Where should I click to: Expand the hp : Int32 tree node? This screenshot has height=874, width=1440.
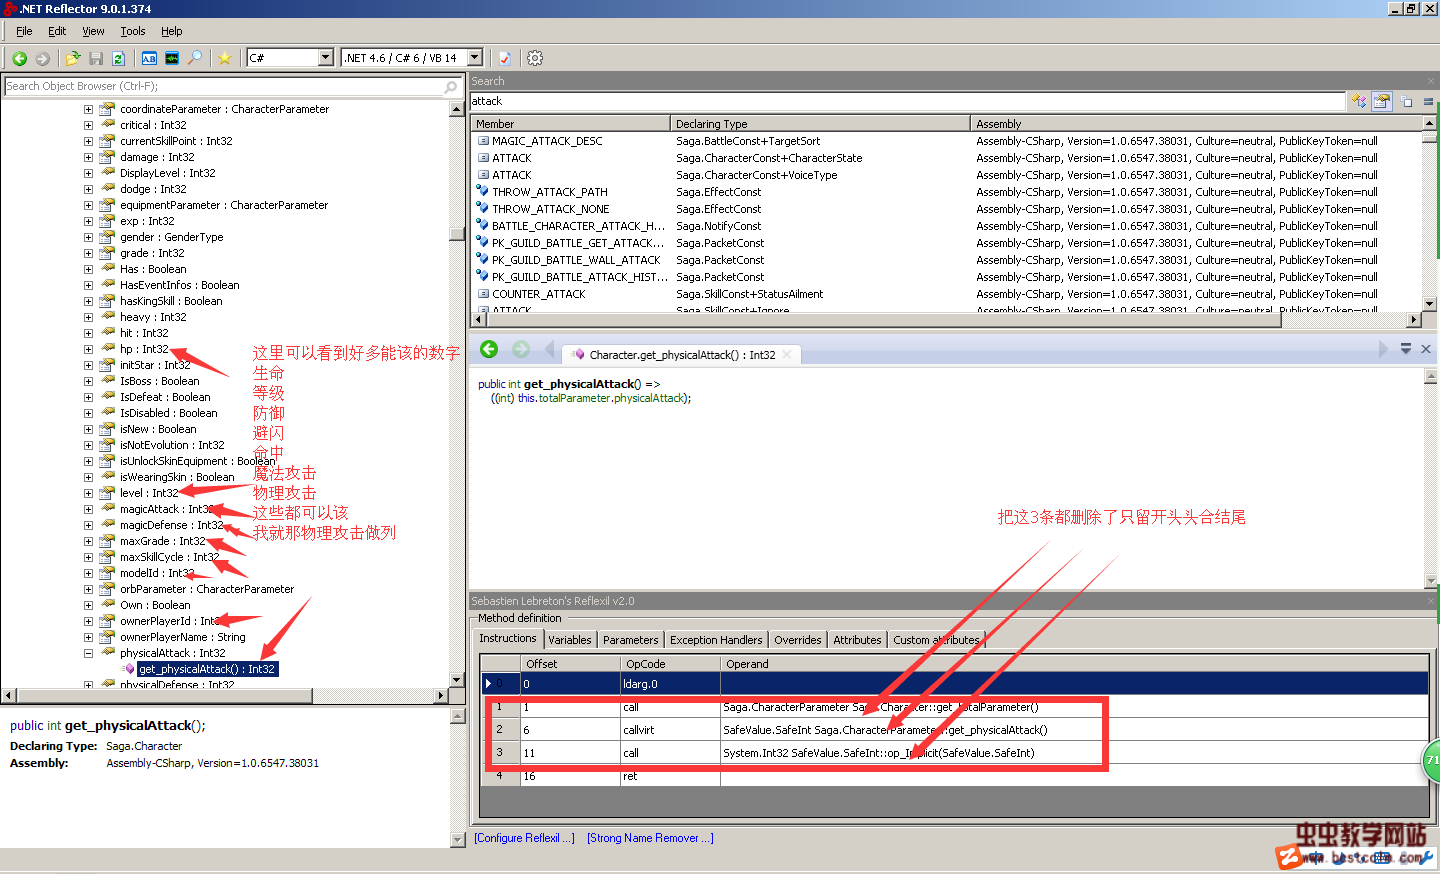[x=88, y=349]
